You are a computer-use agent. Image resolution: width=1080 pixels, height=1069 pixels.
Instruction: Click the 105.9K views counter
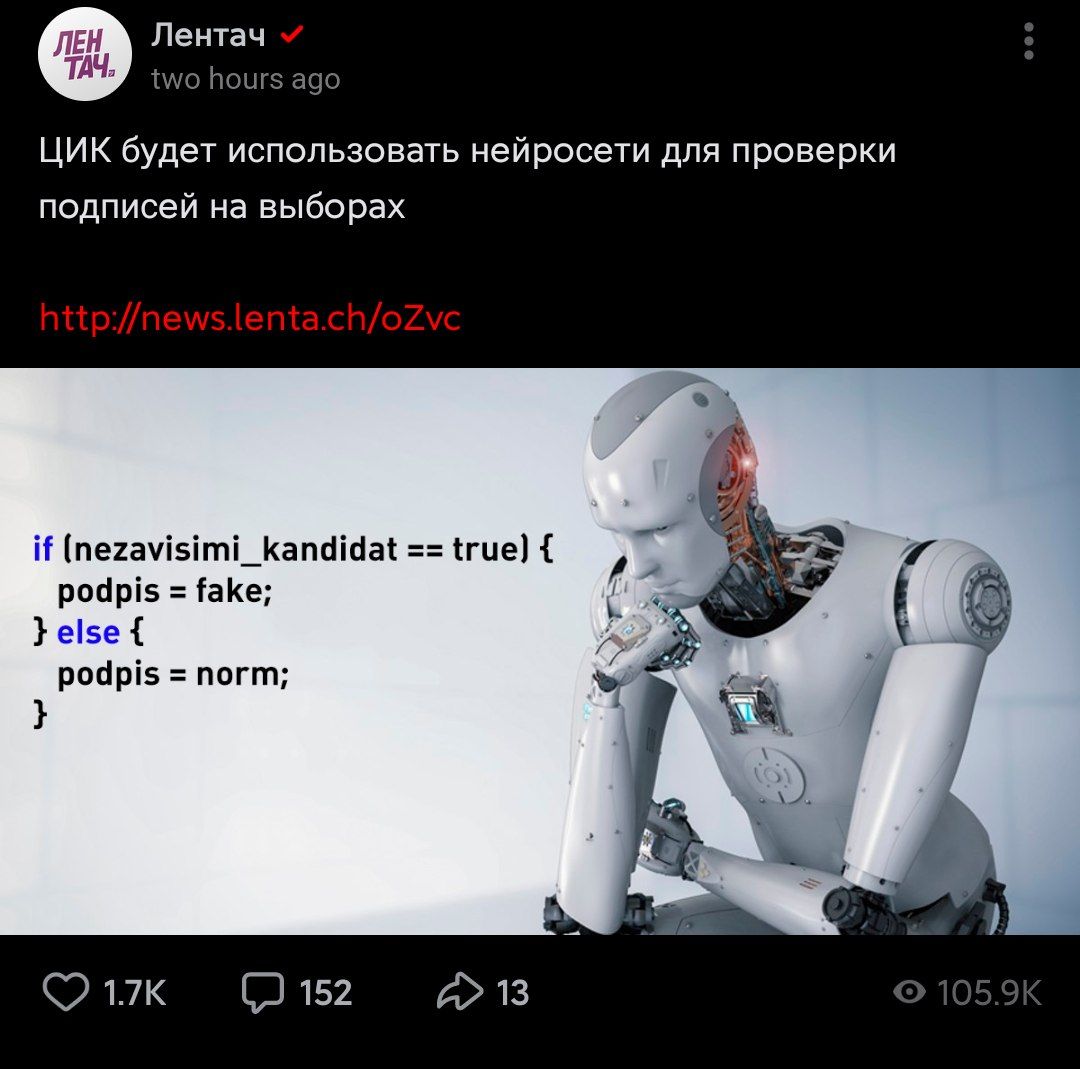tap(989, 993)
